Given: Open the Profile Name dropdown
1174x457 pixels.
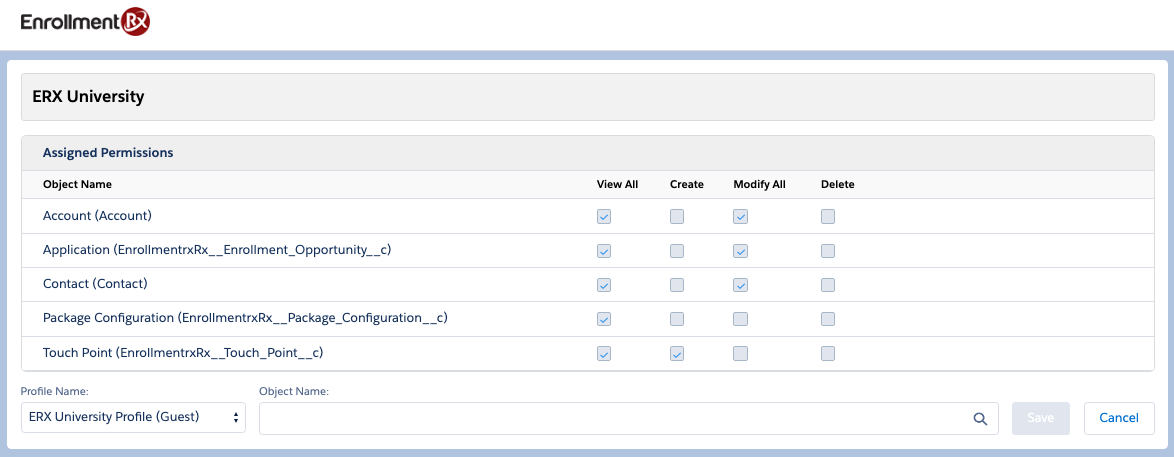Looking at the screenshot, I should [x=133, y=418].
